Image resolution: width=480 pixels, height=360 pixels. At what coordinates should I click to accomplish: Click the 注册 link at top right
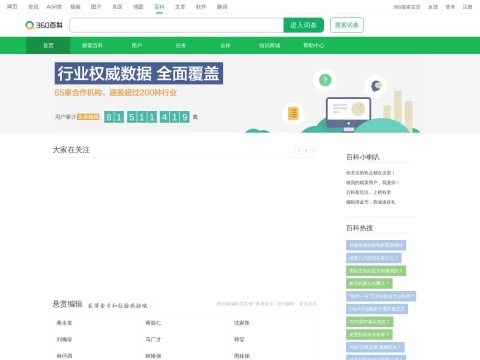tap(467, 7)
